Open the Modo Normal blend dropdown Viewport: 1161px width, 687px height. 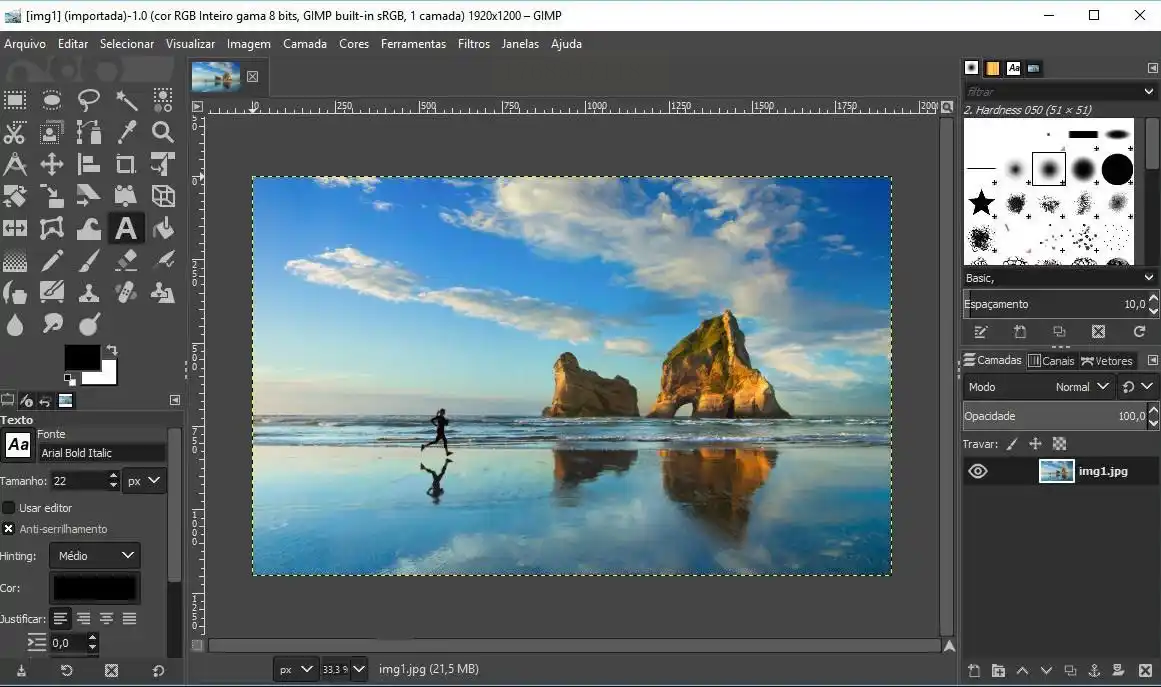[1083, 387]
